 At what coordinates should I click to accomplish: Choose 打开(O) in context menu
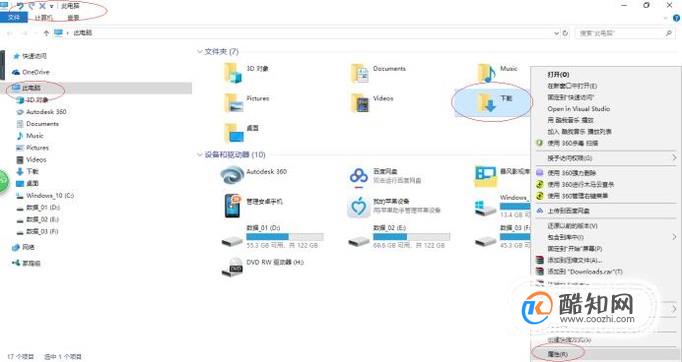(x=558, y=74)
